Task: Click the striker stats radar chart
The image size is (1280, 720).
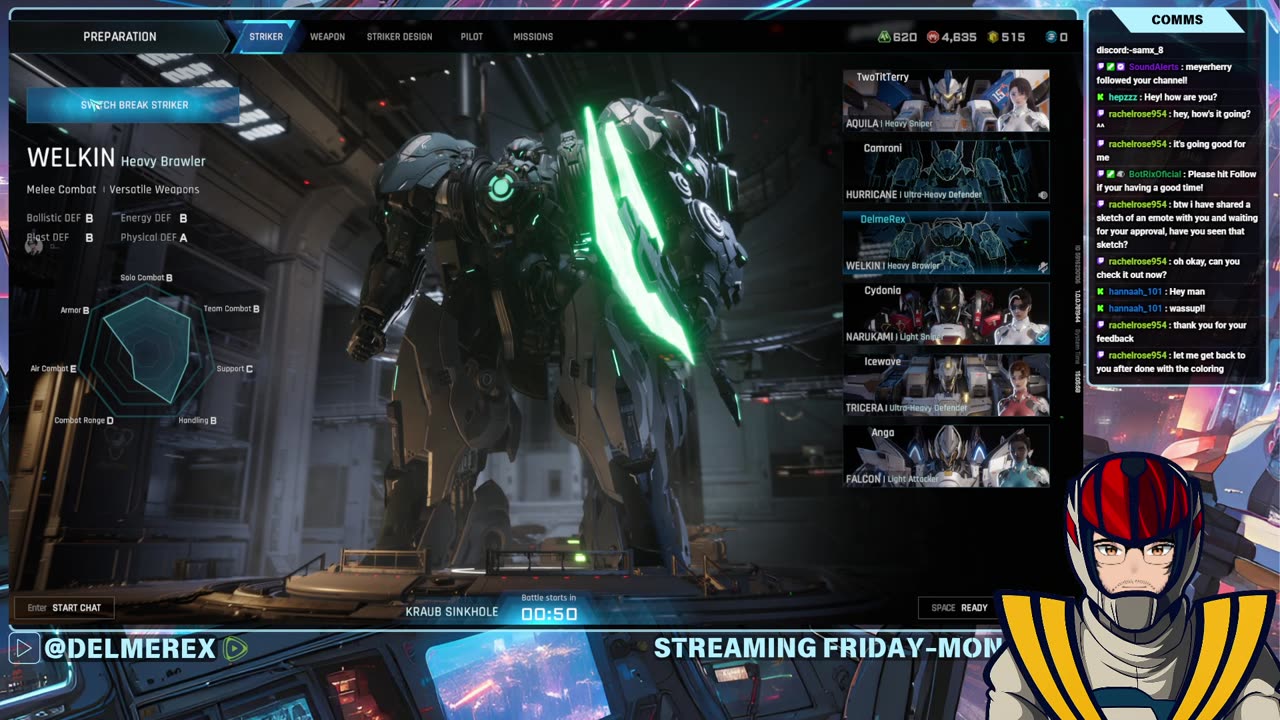Action: tap(147, 350)
